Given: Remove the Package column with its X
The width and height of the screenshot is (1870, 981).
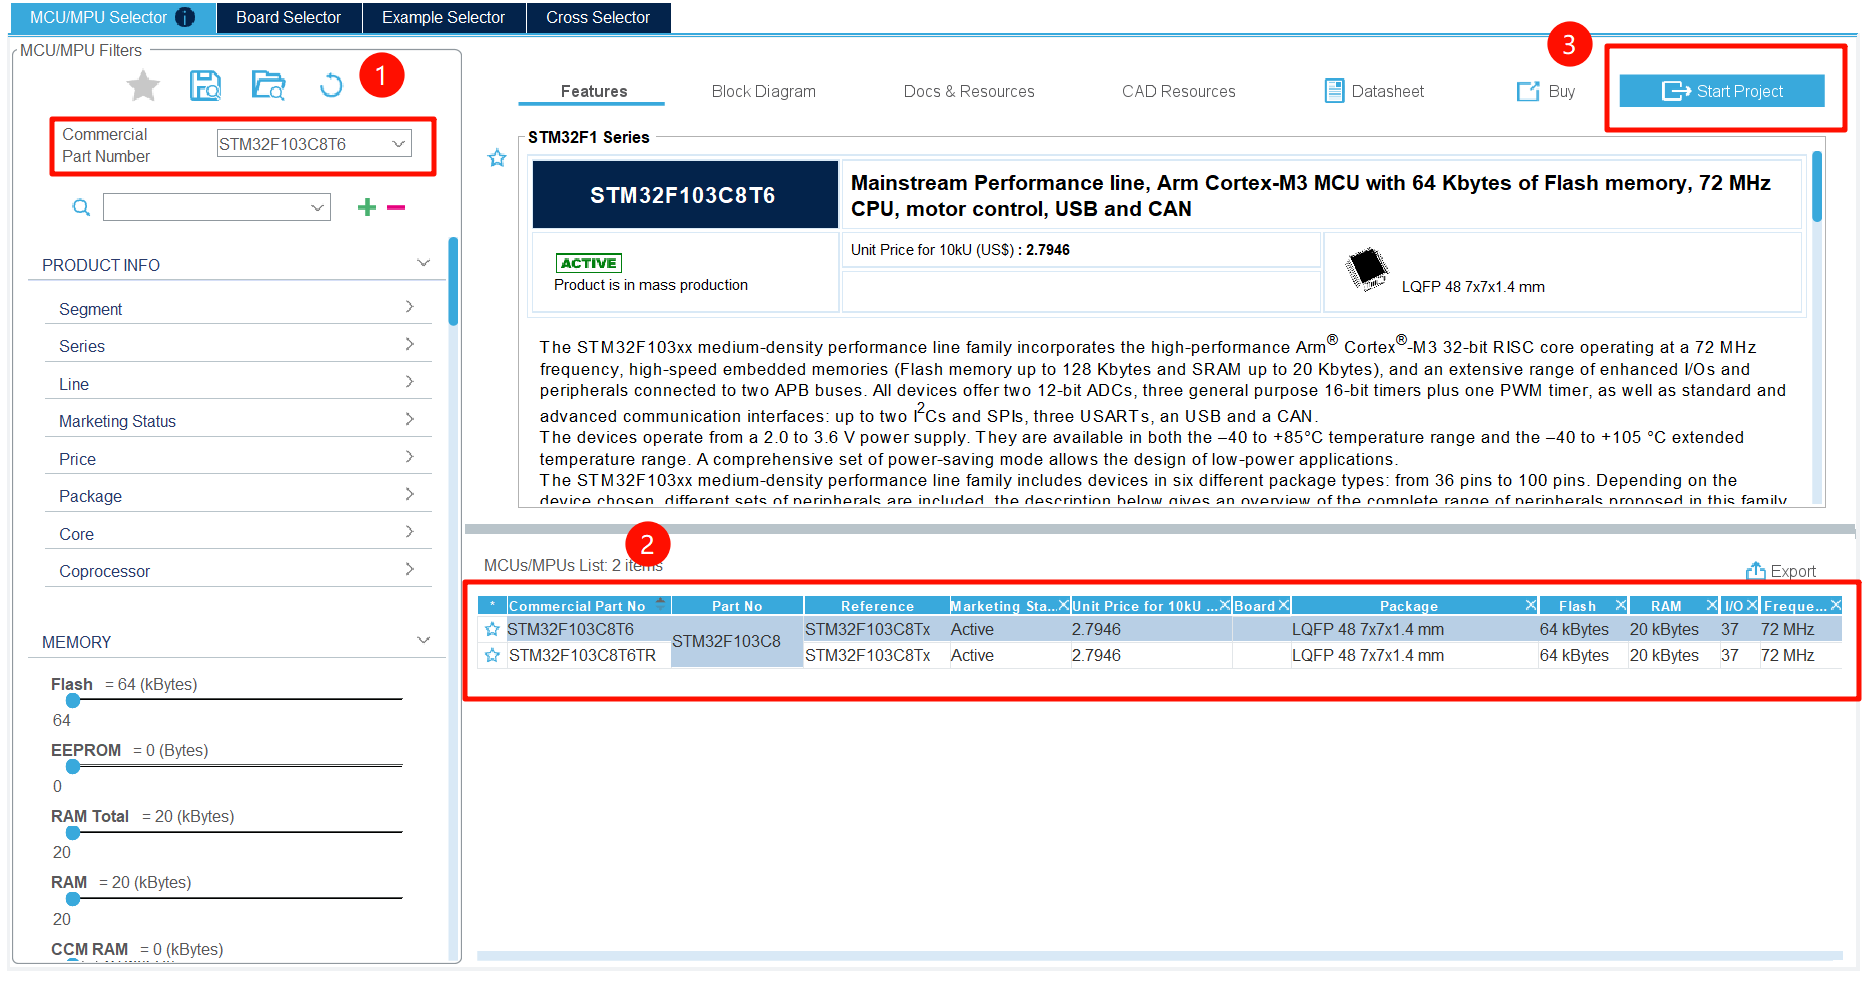Looking at the screenshot, I should [x=1530, y=605].
